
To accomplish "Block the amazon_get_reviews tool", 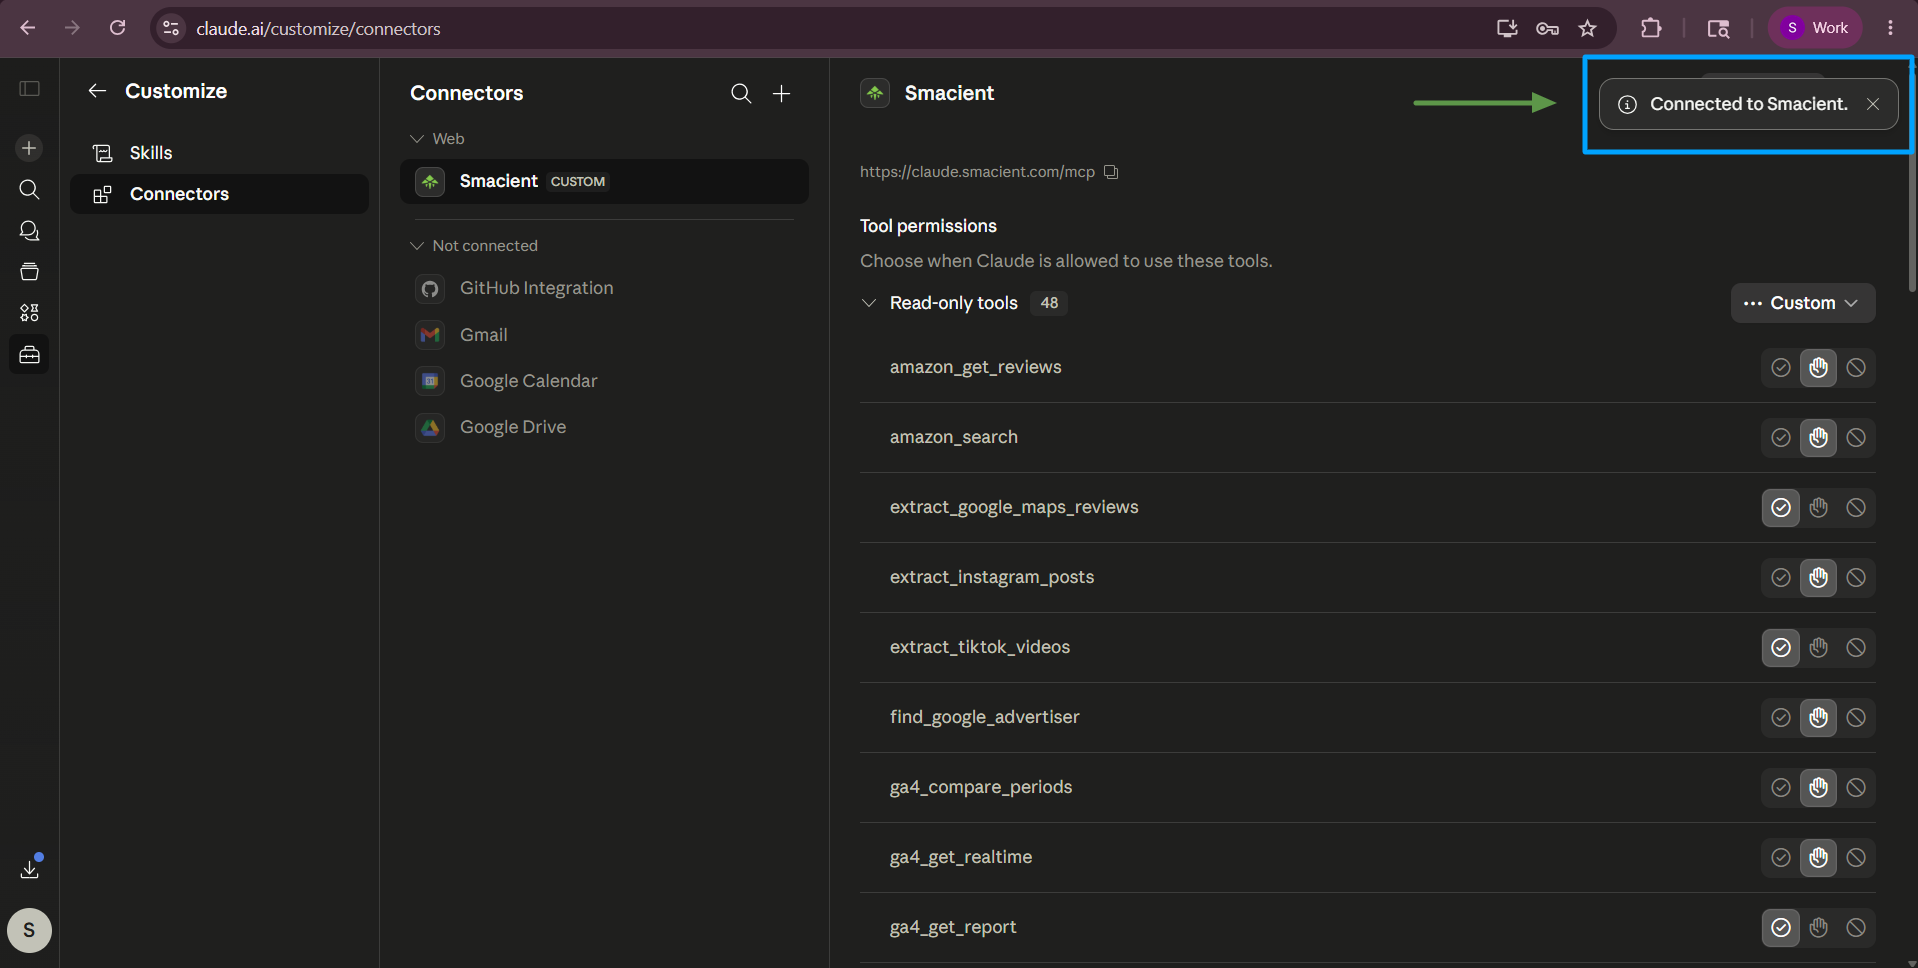I will [1856, 368].
